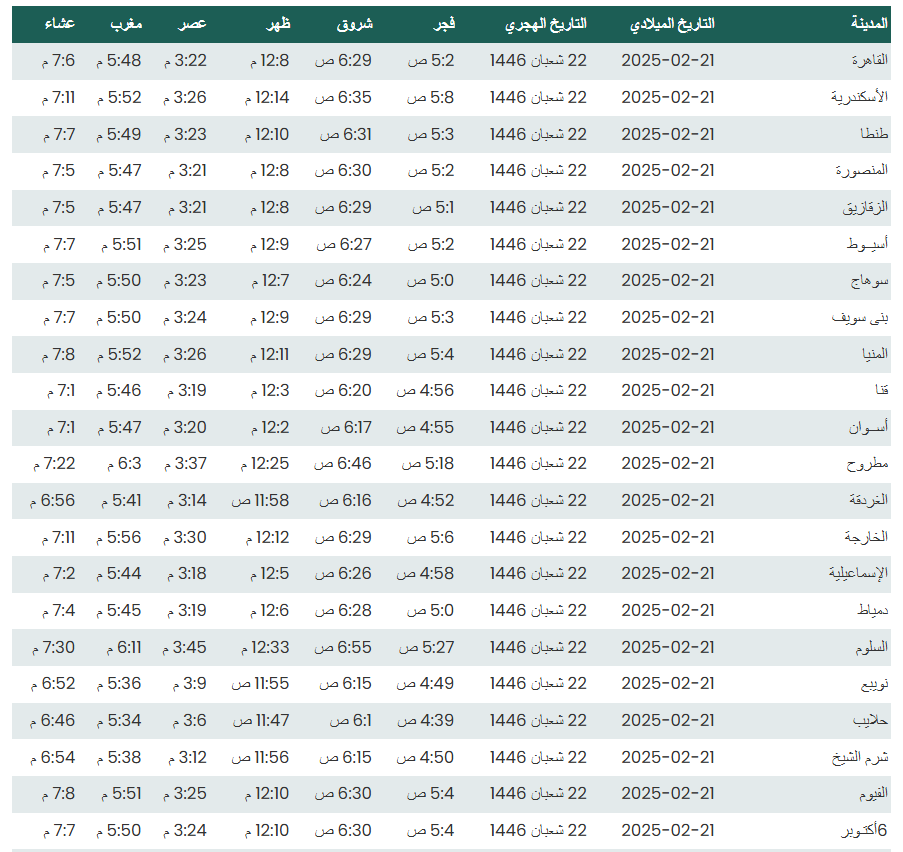
Task: Click Isha time 6:46 م in حلايب row
Action: coord(52,721)
